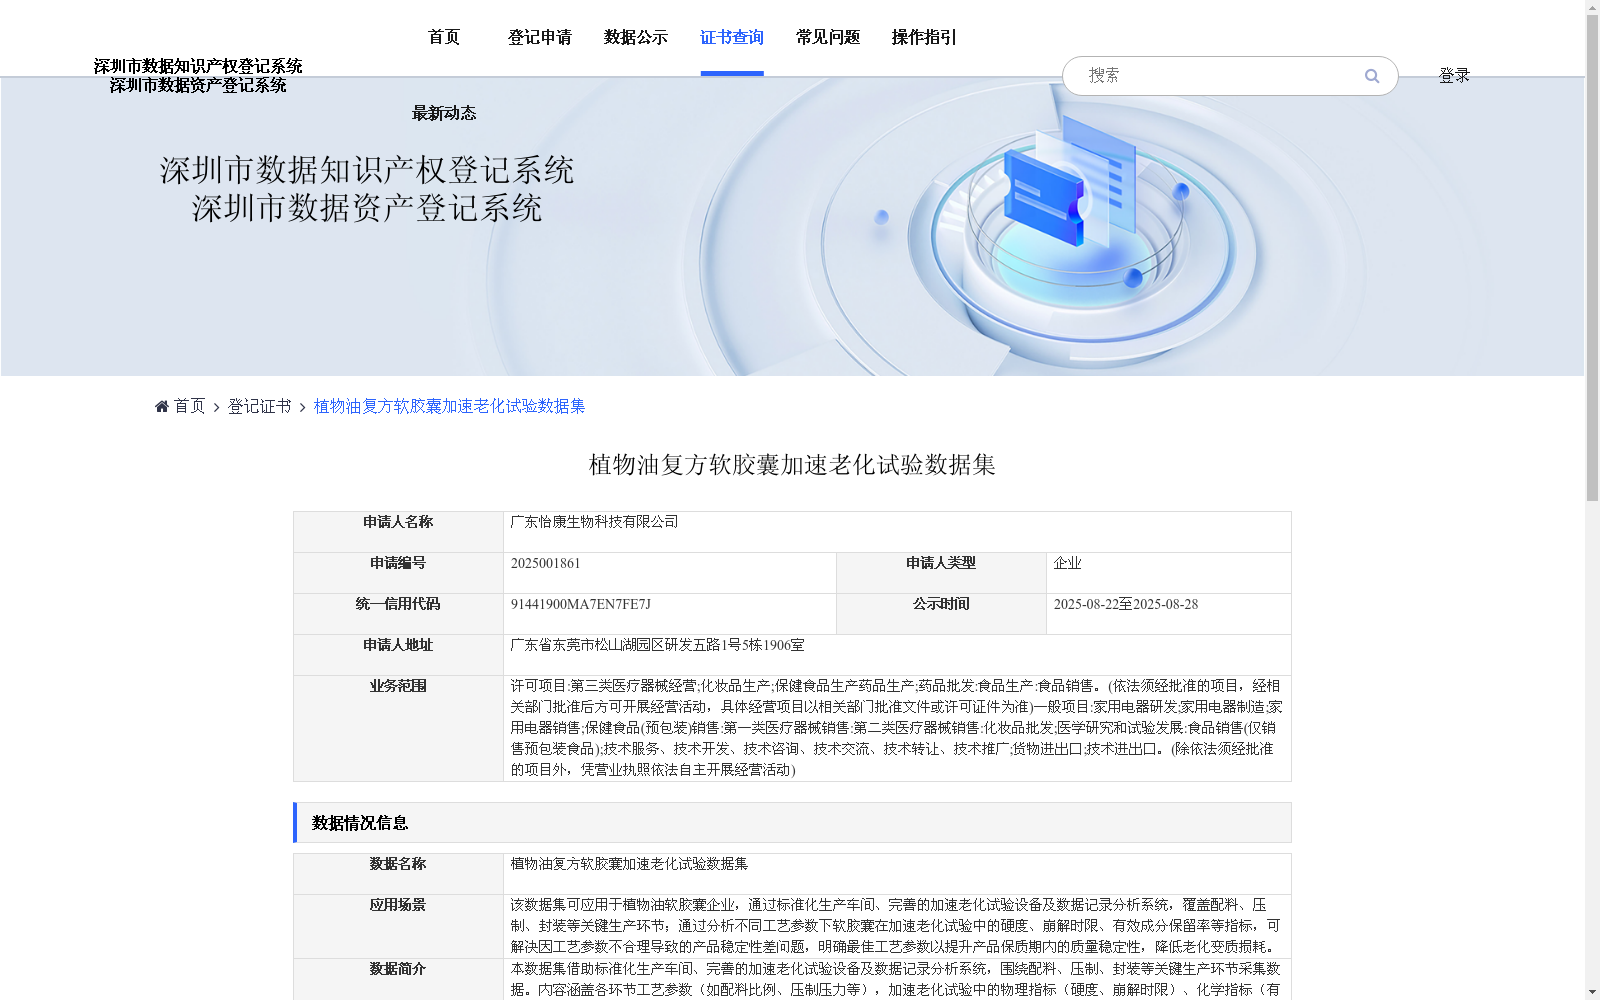Click the 申请人类型 label cell
Viewport: 1600px width, 1000px height.
(x=941, y=573)
